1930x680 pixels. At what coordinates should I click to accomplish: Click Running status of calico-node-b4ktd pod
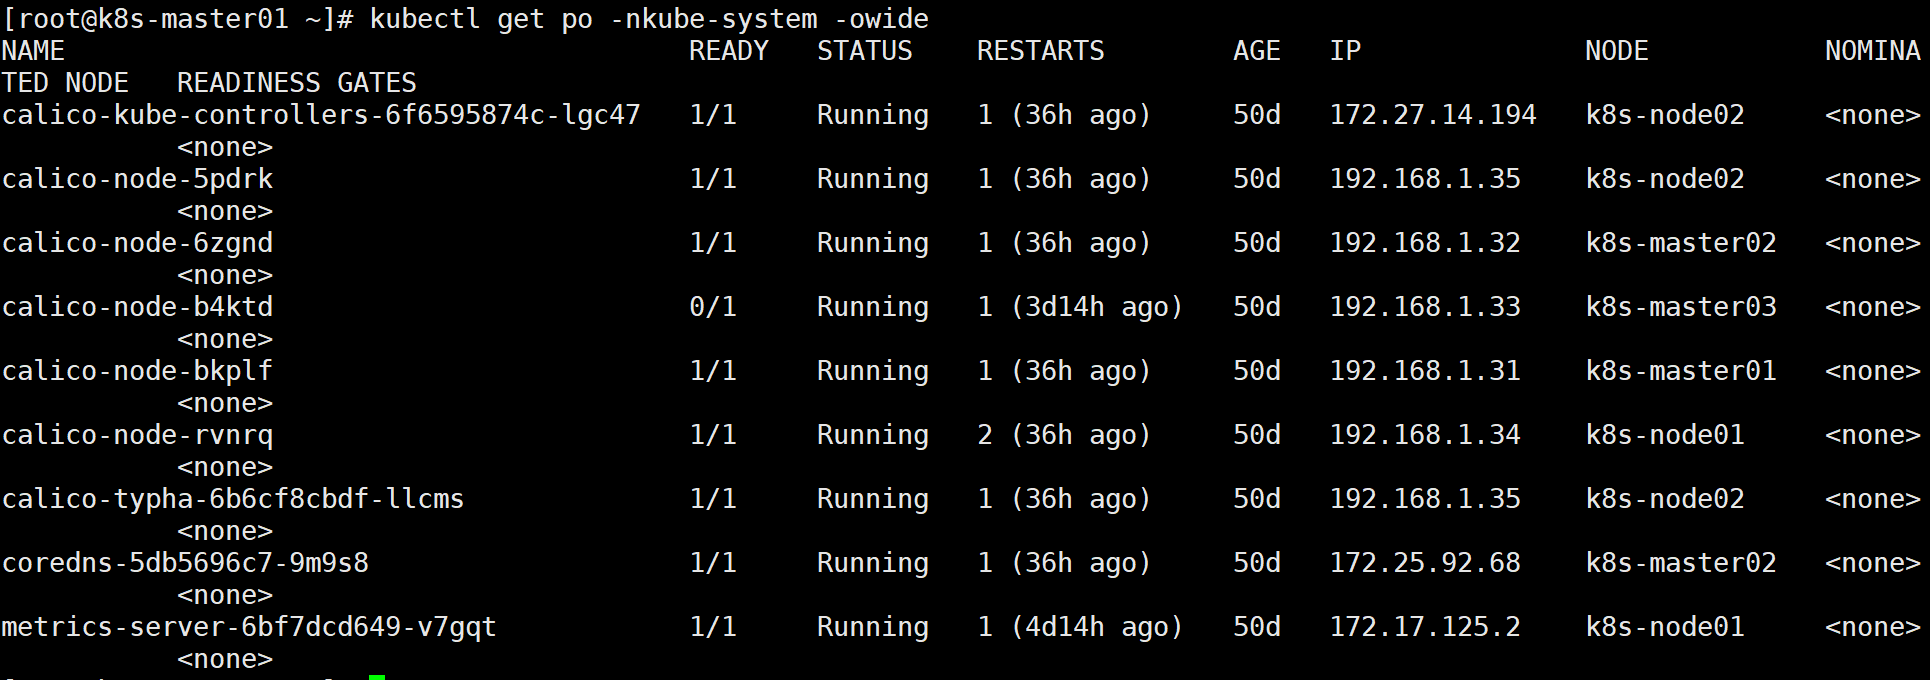(873, 307)
